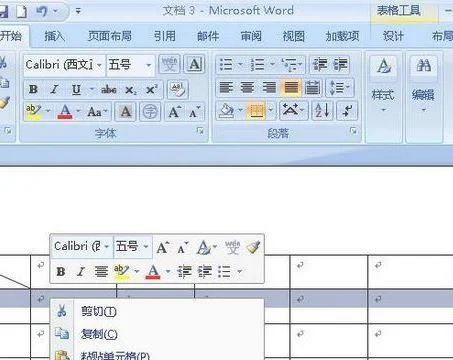Open the borders dropdown arrow
Viewport: 453px width, 360px height.
pos(271,110)
